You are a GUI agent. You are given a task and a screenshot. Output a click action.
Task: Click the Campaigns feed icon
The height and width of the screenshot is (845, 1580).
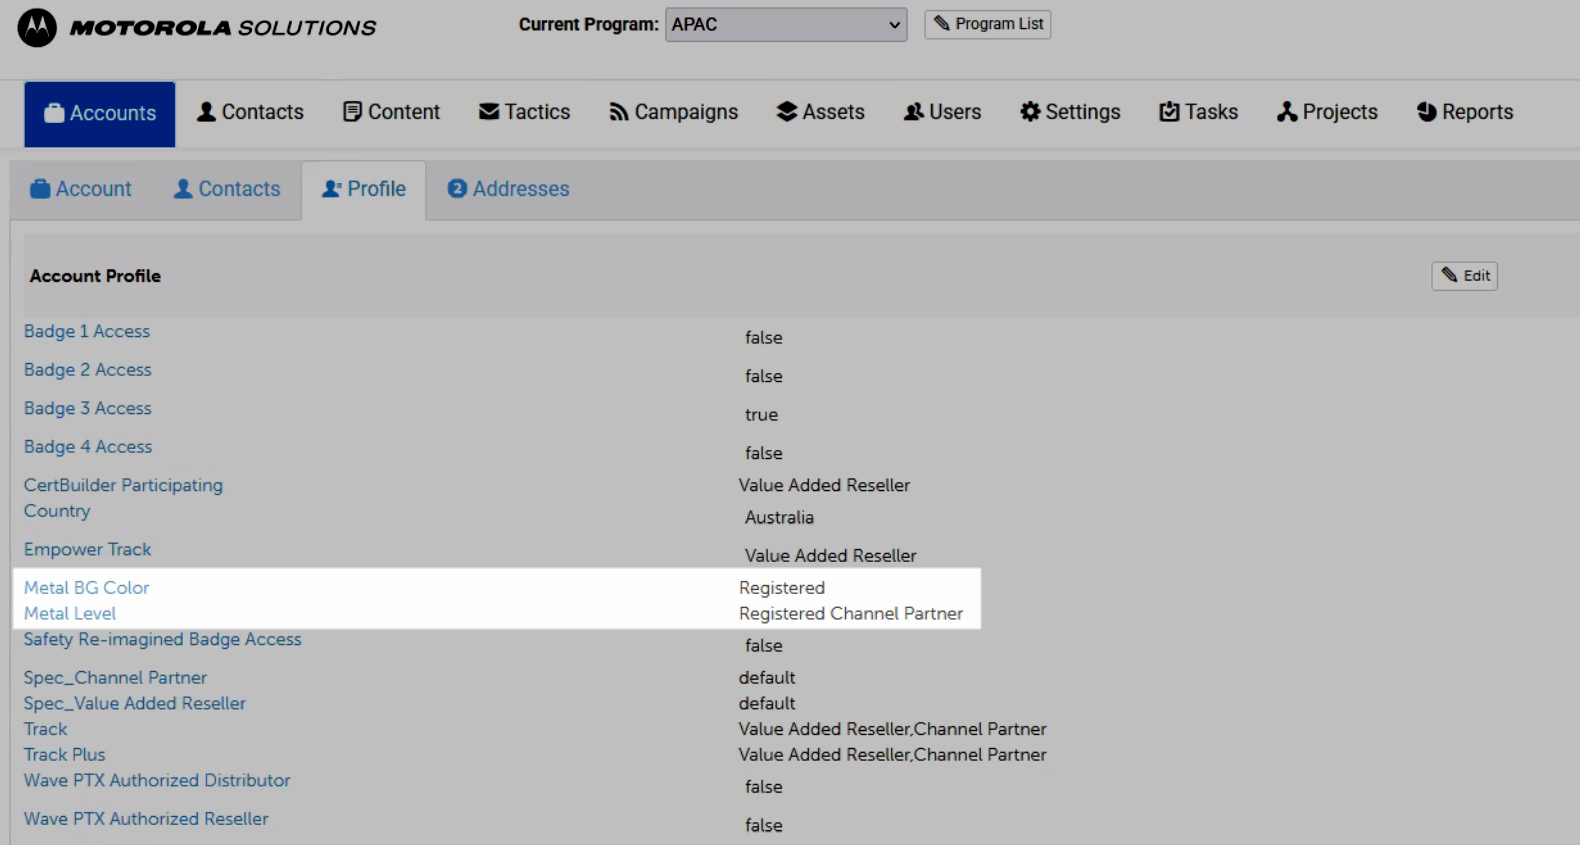(619, 112)
